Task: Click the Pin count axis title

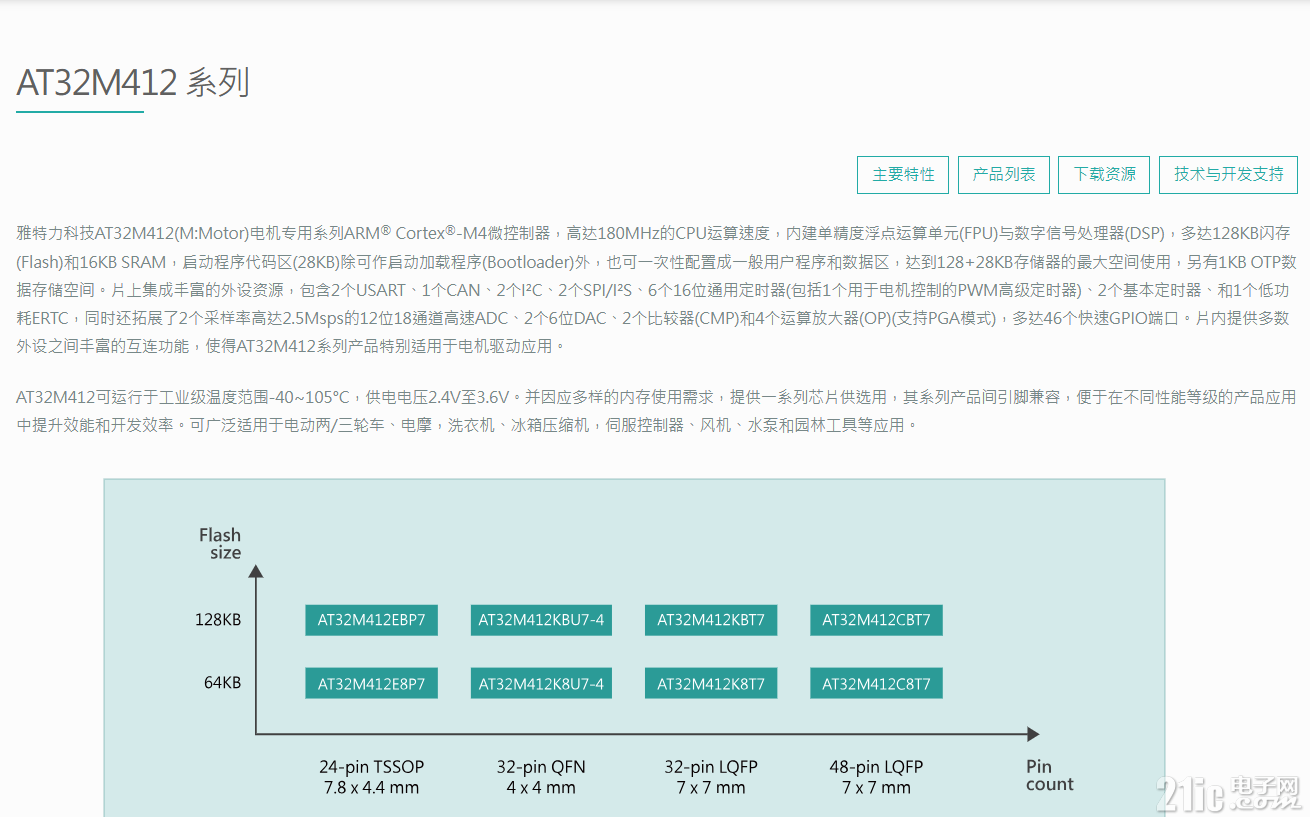Action: coord(1049,776)
